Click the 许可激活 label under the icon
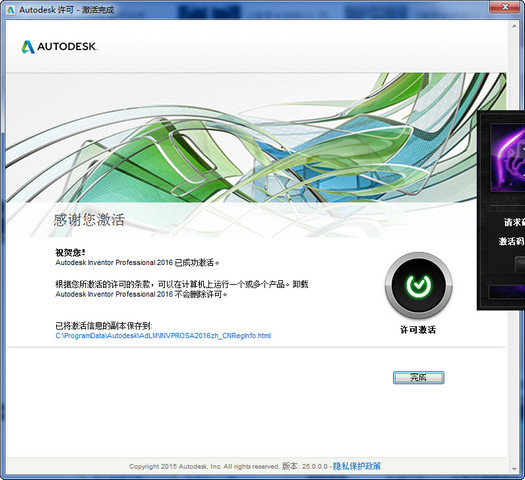Image resolution: width=525 pixels, height=480 pixels. pyautogui.click(x=418, y=330)
